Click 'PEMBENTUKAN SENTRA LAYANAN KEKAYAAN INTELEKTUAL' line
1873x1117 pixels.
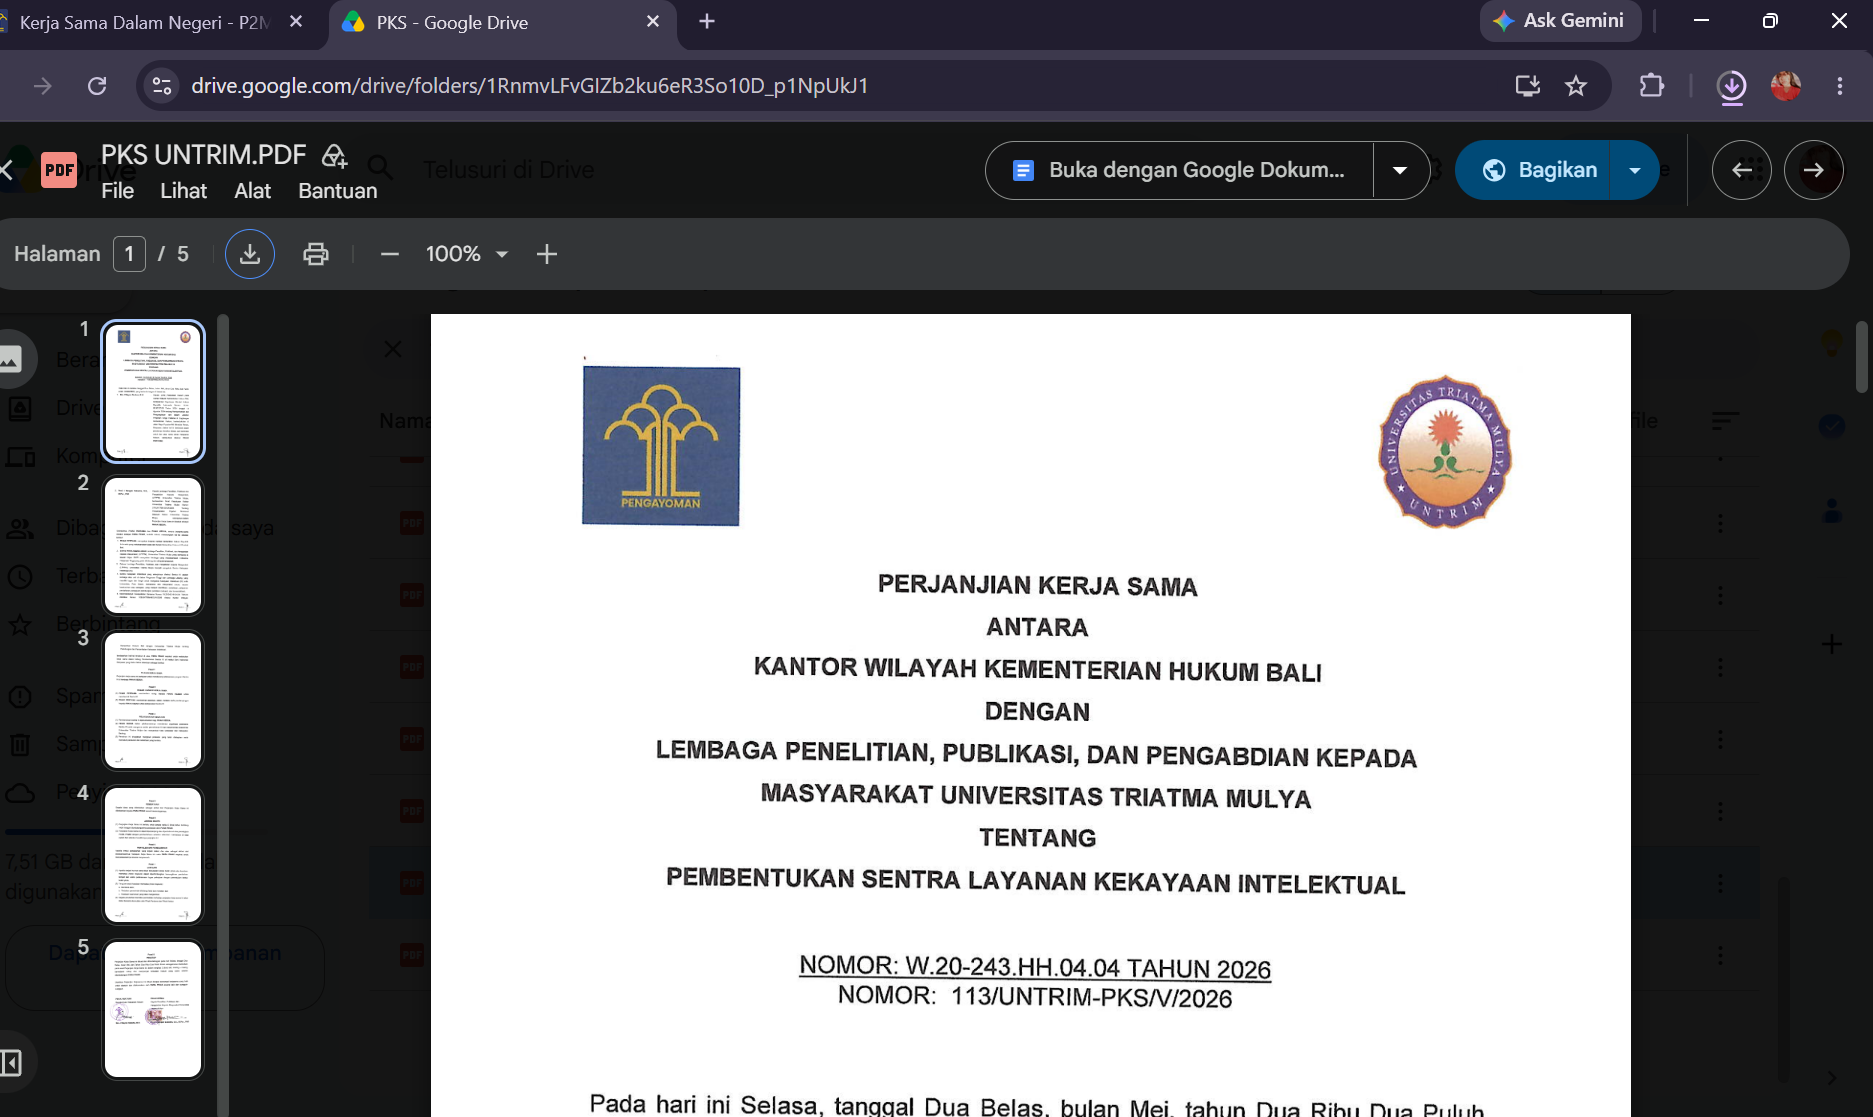point(1036,881)
